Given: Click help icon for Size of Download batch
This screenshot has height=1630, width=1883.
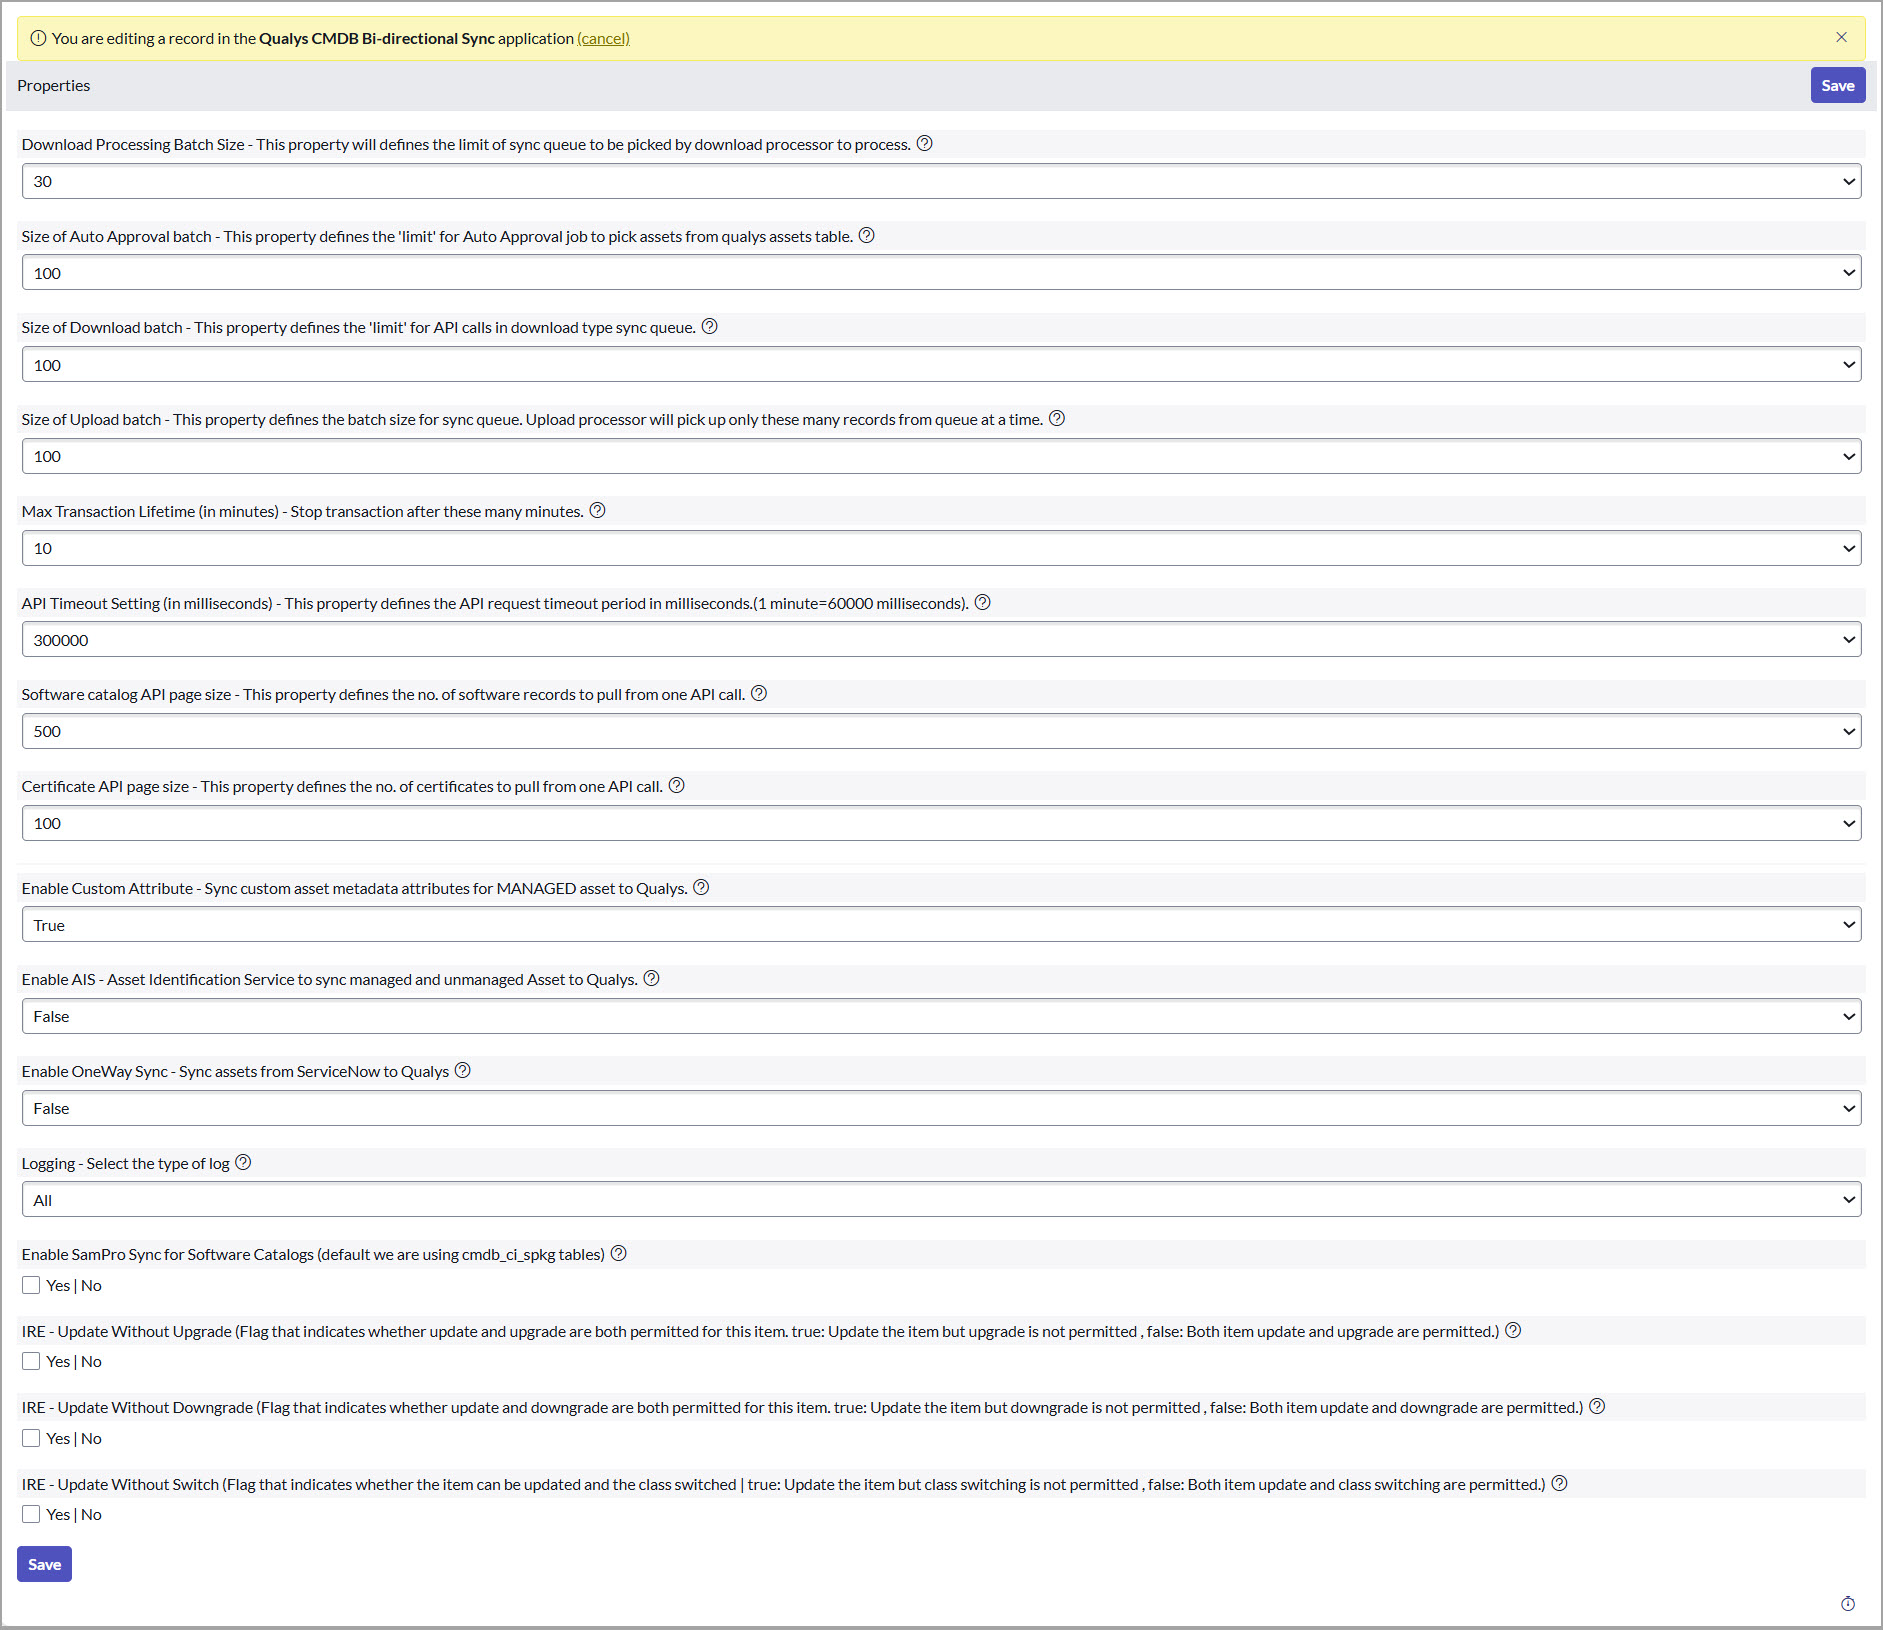Looking at the screenshot, I should click(x=710, y=327).
